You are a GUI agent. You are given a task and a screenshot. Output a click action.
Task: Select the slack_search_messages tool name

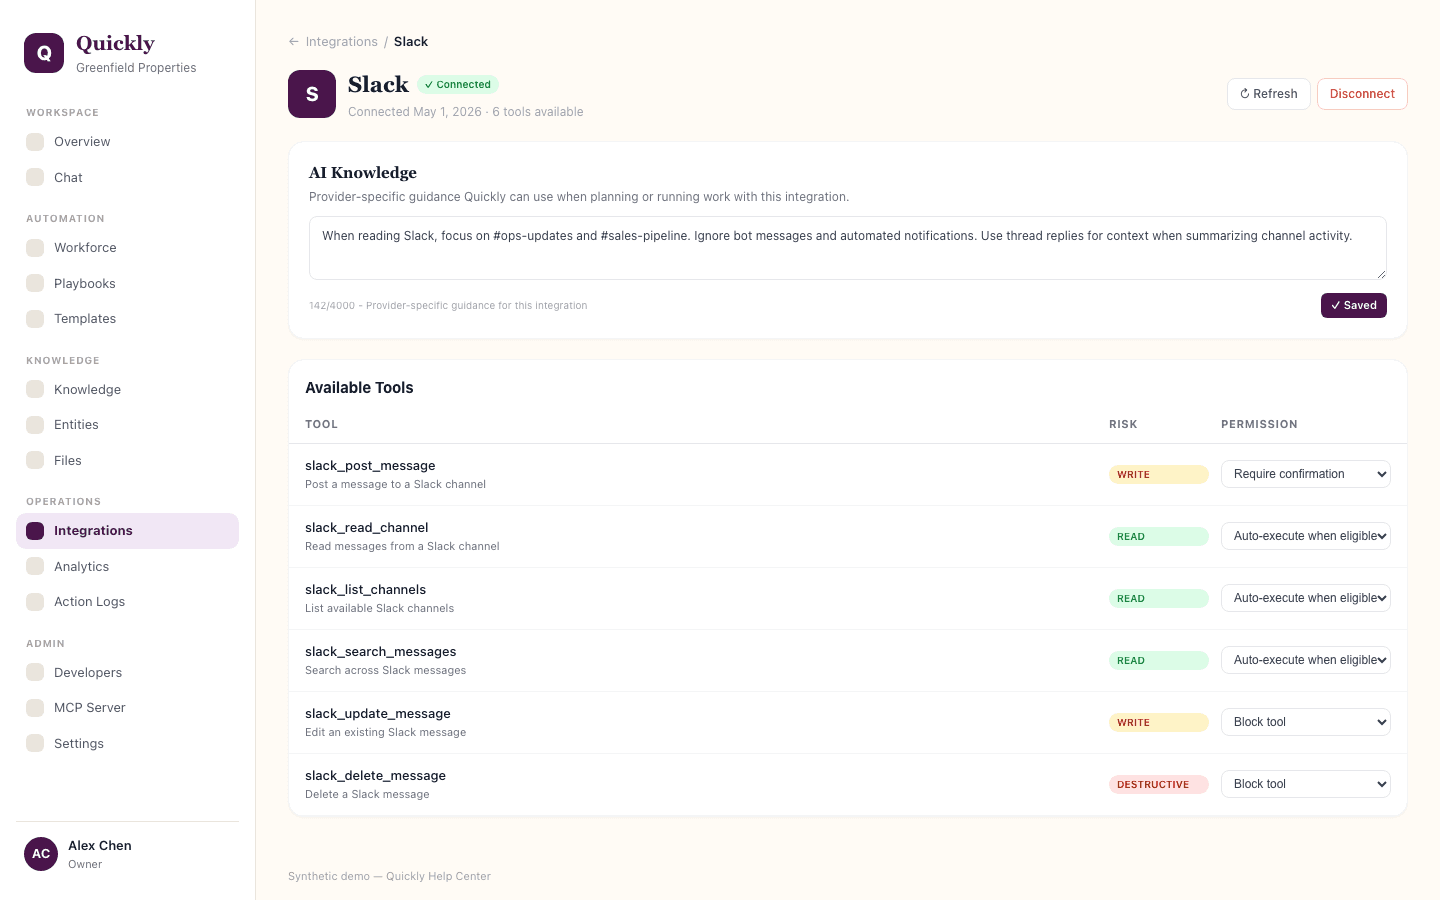coord(380,652)
